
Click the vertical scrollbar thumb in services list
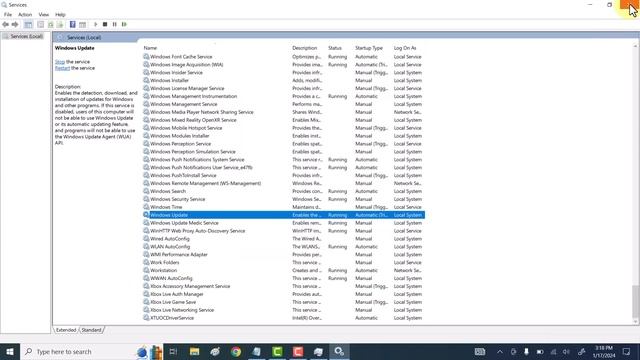(636, 301)
